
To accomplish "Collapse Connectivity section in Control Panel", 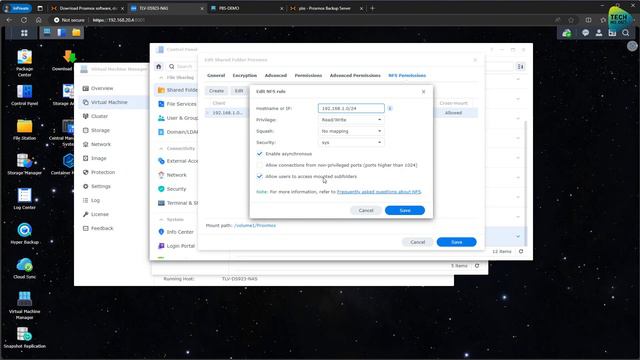I will tap(161, 149).
